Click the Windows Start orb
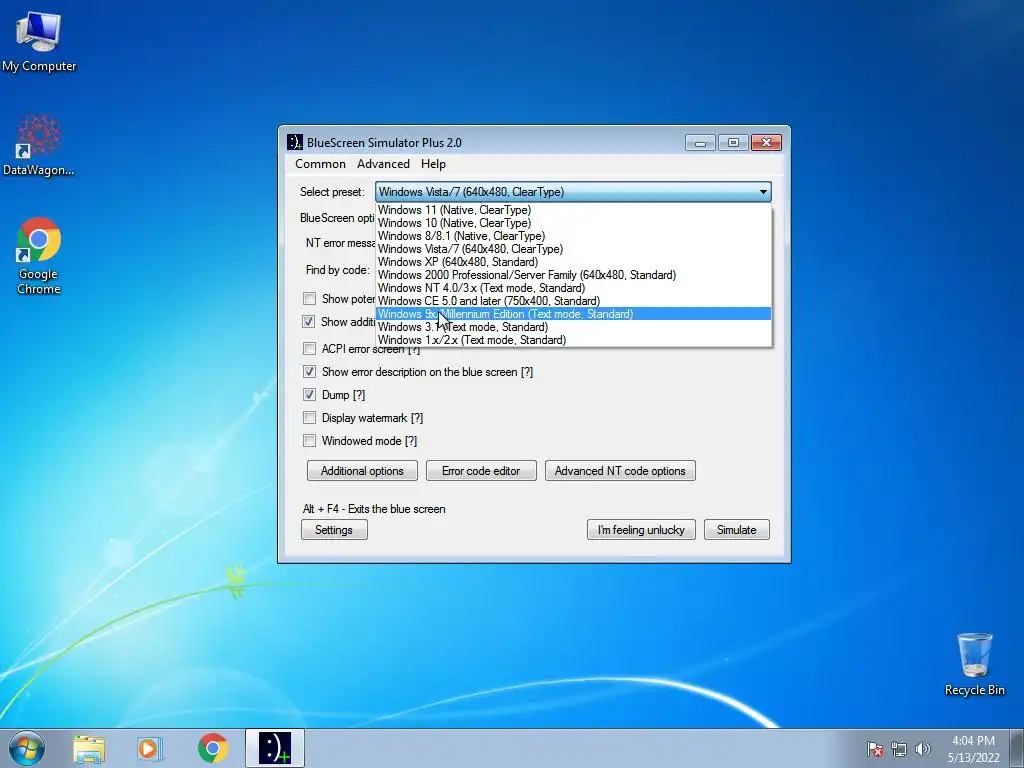 (x=27, y=748)
